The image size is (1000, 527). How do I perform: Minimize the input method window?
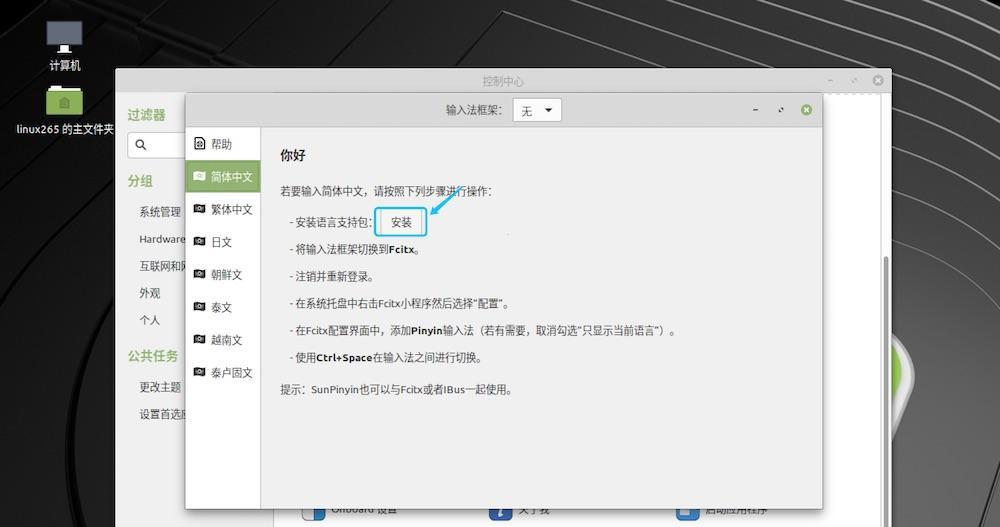[756, 110]
